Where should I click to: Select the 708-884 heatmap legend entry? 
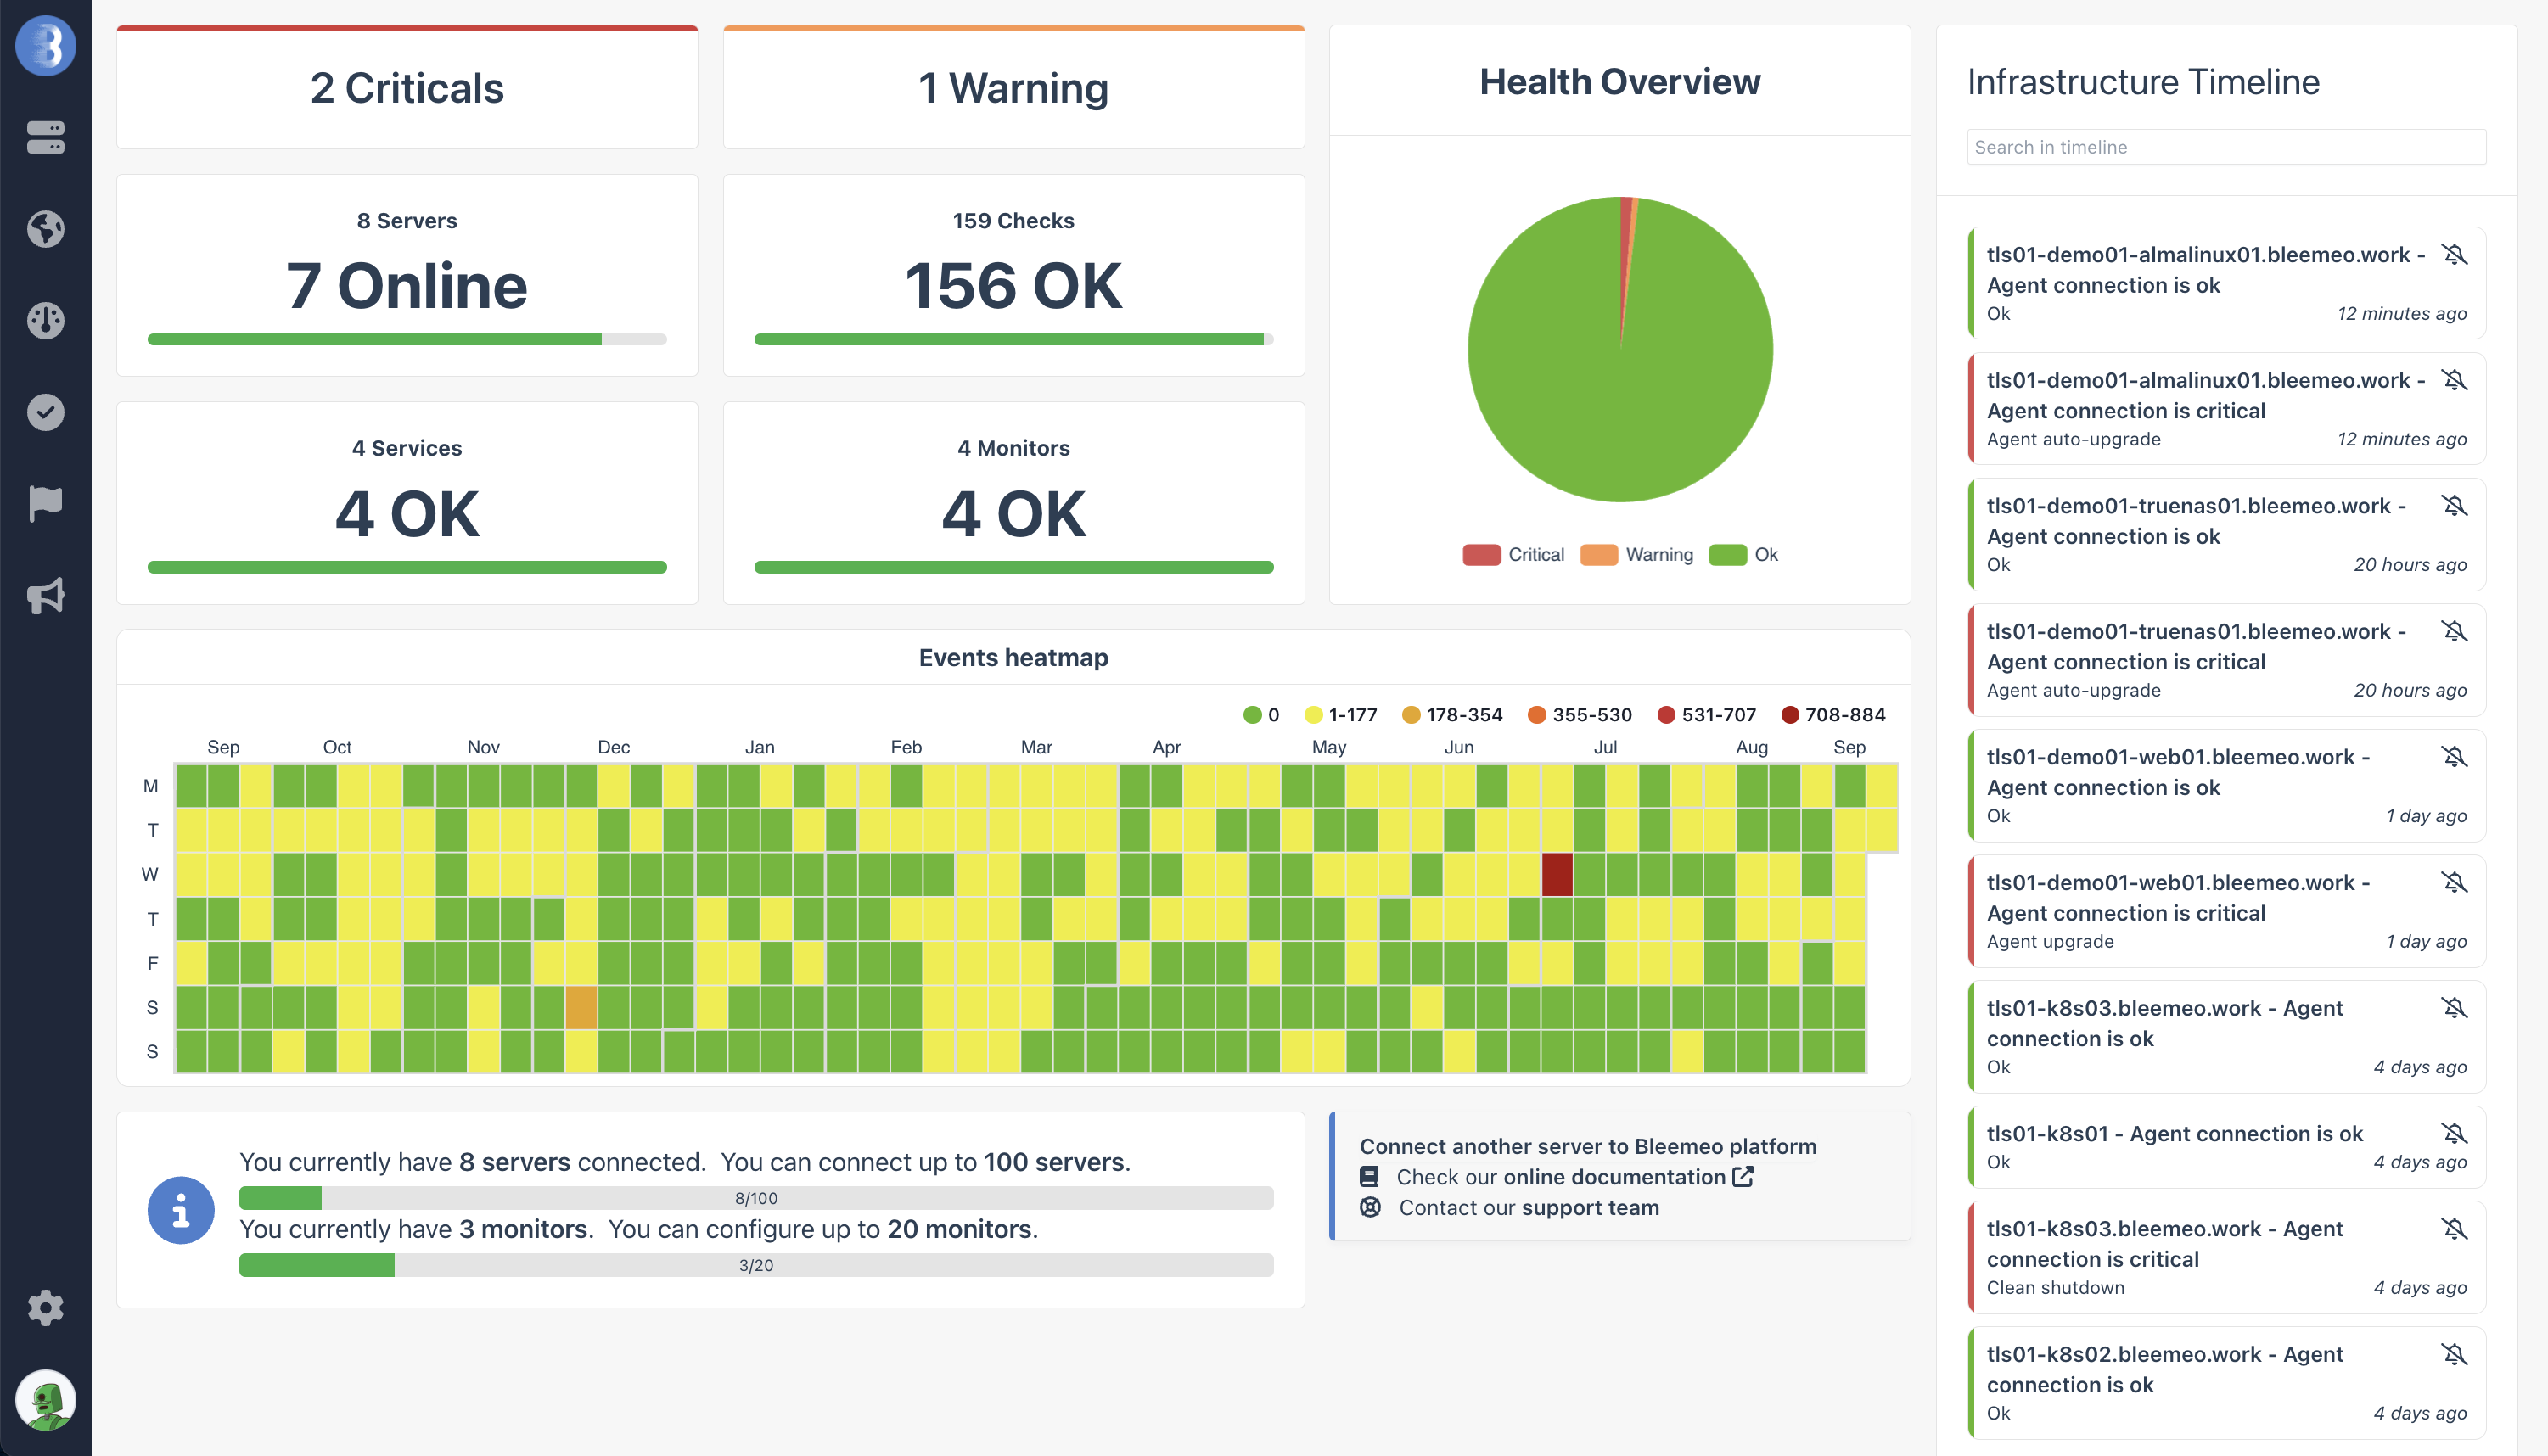tap(1833, 715)
